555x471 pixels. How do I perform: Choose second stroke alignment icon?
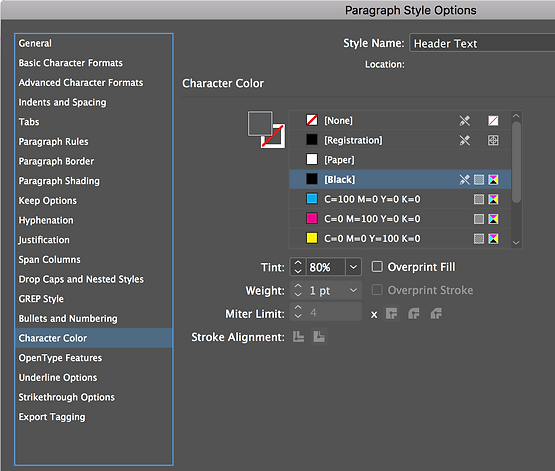click(x=319, y=337)
